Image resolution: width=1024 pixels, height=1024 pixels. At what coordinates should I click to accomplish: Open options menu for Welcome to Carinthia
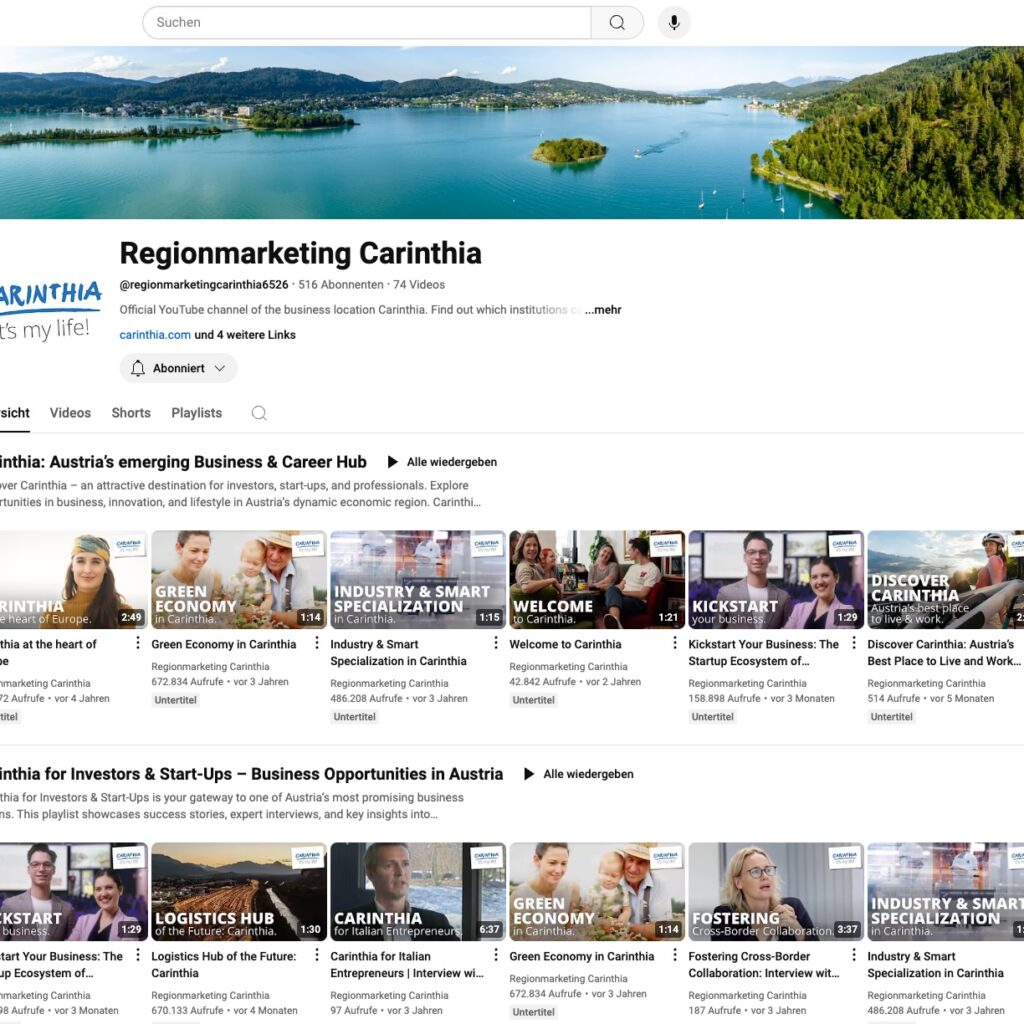(x=675, y=643)
